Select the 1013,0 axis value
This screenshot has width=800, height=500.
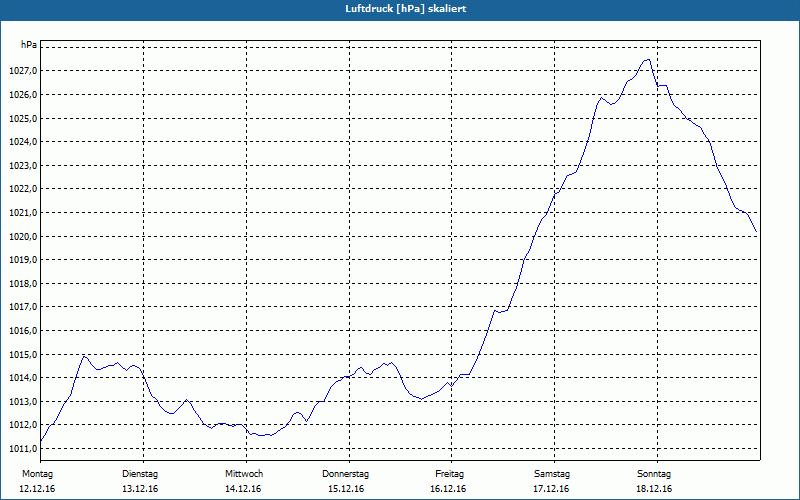coord(23,402)
